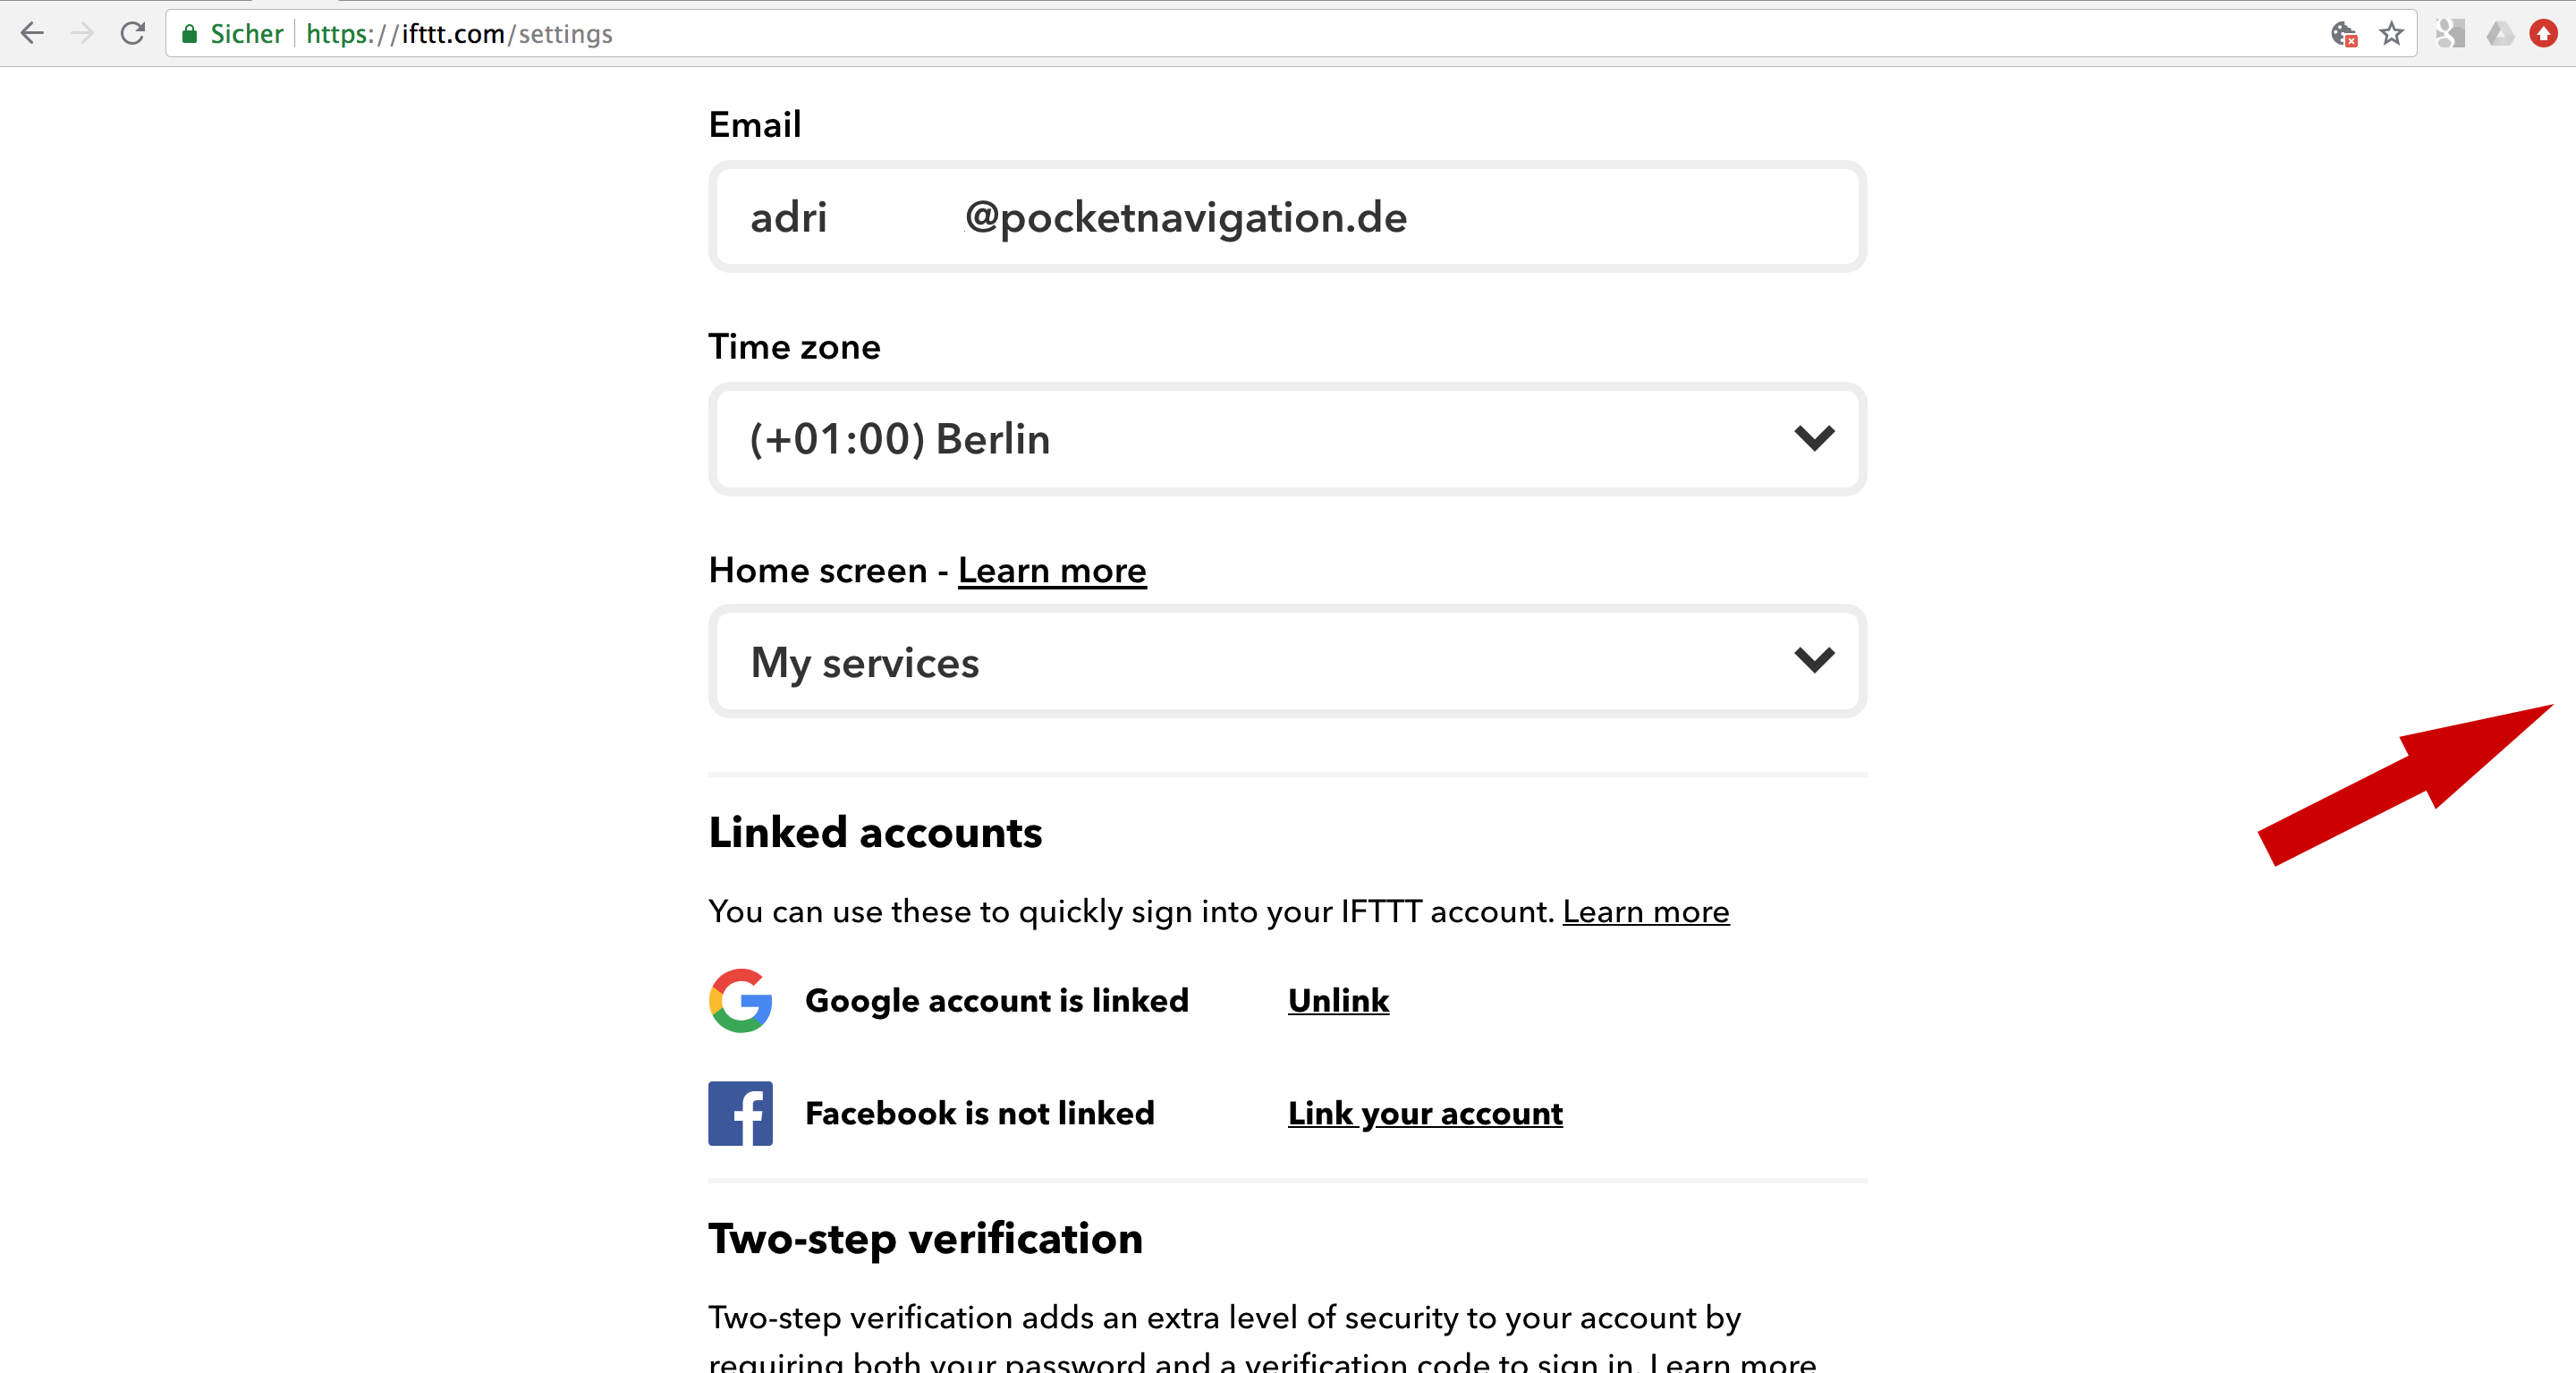Click the browser address bar URL
The height and width of the screenshot is (1373, 2576).
pos(460,34)
